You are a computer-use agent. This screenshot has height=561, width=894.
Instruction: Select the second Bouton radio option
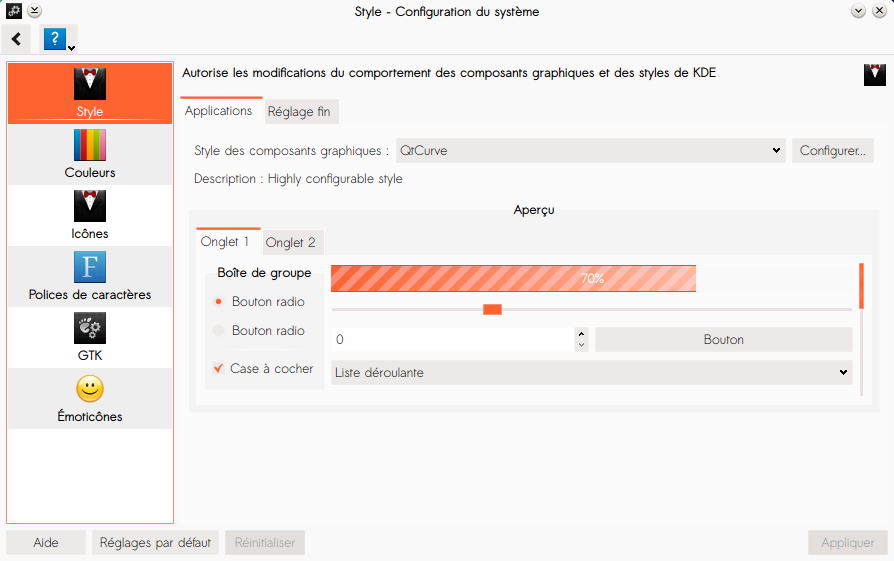click(x=218, y=330)
